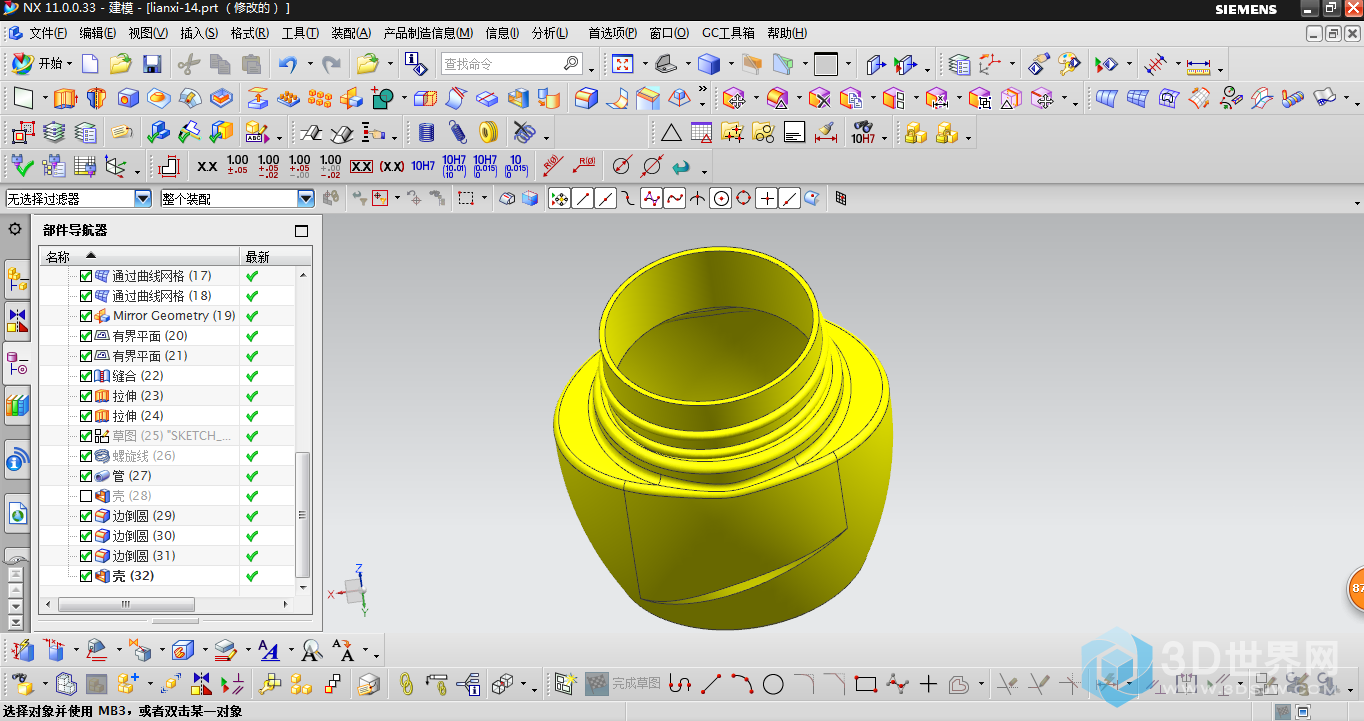Open the resource bar settings gear
The width and height of the screenshot is (1364, 721).
pos(16,229)
